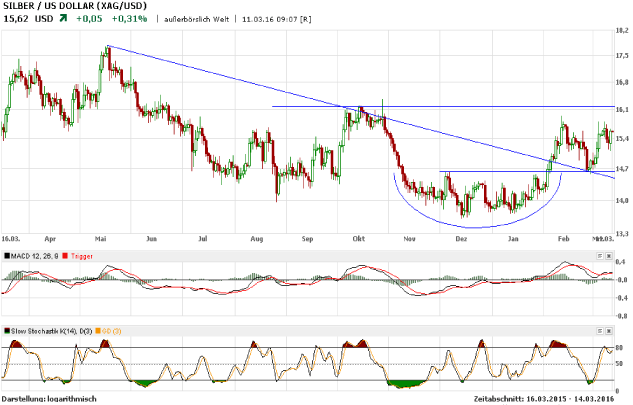Click the bottom of the blue rounding curve
Viewport: 633px width, 405px height.
click(469, 227)
